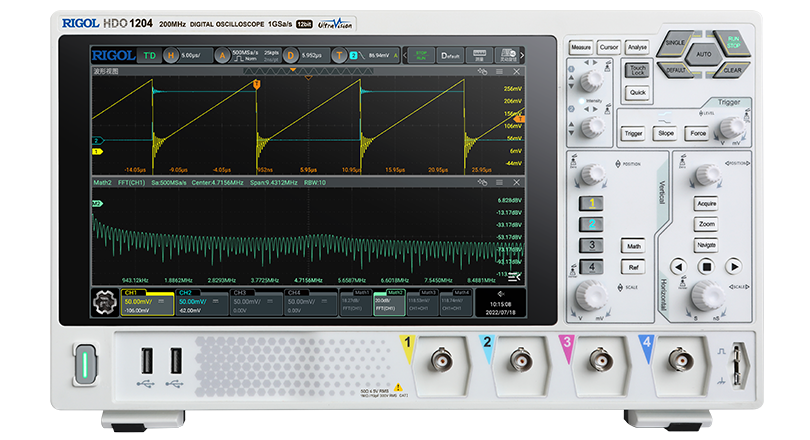Image resolution: width=810 pixels, height=440 pixels.
Task: Tap the orange A acquisition settings icon
Action: [222, 55]
